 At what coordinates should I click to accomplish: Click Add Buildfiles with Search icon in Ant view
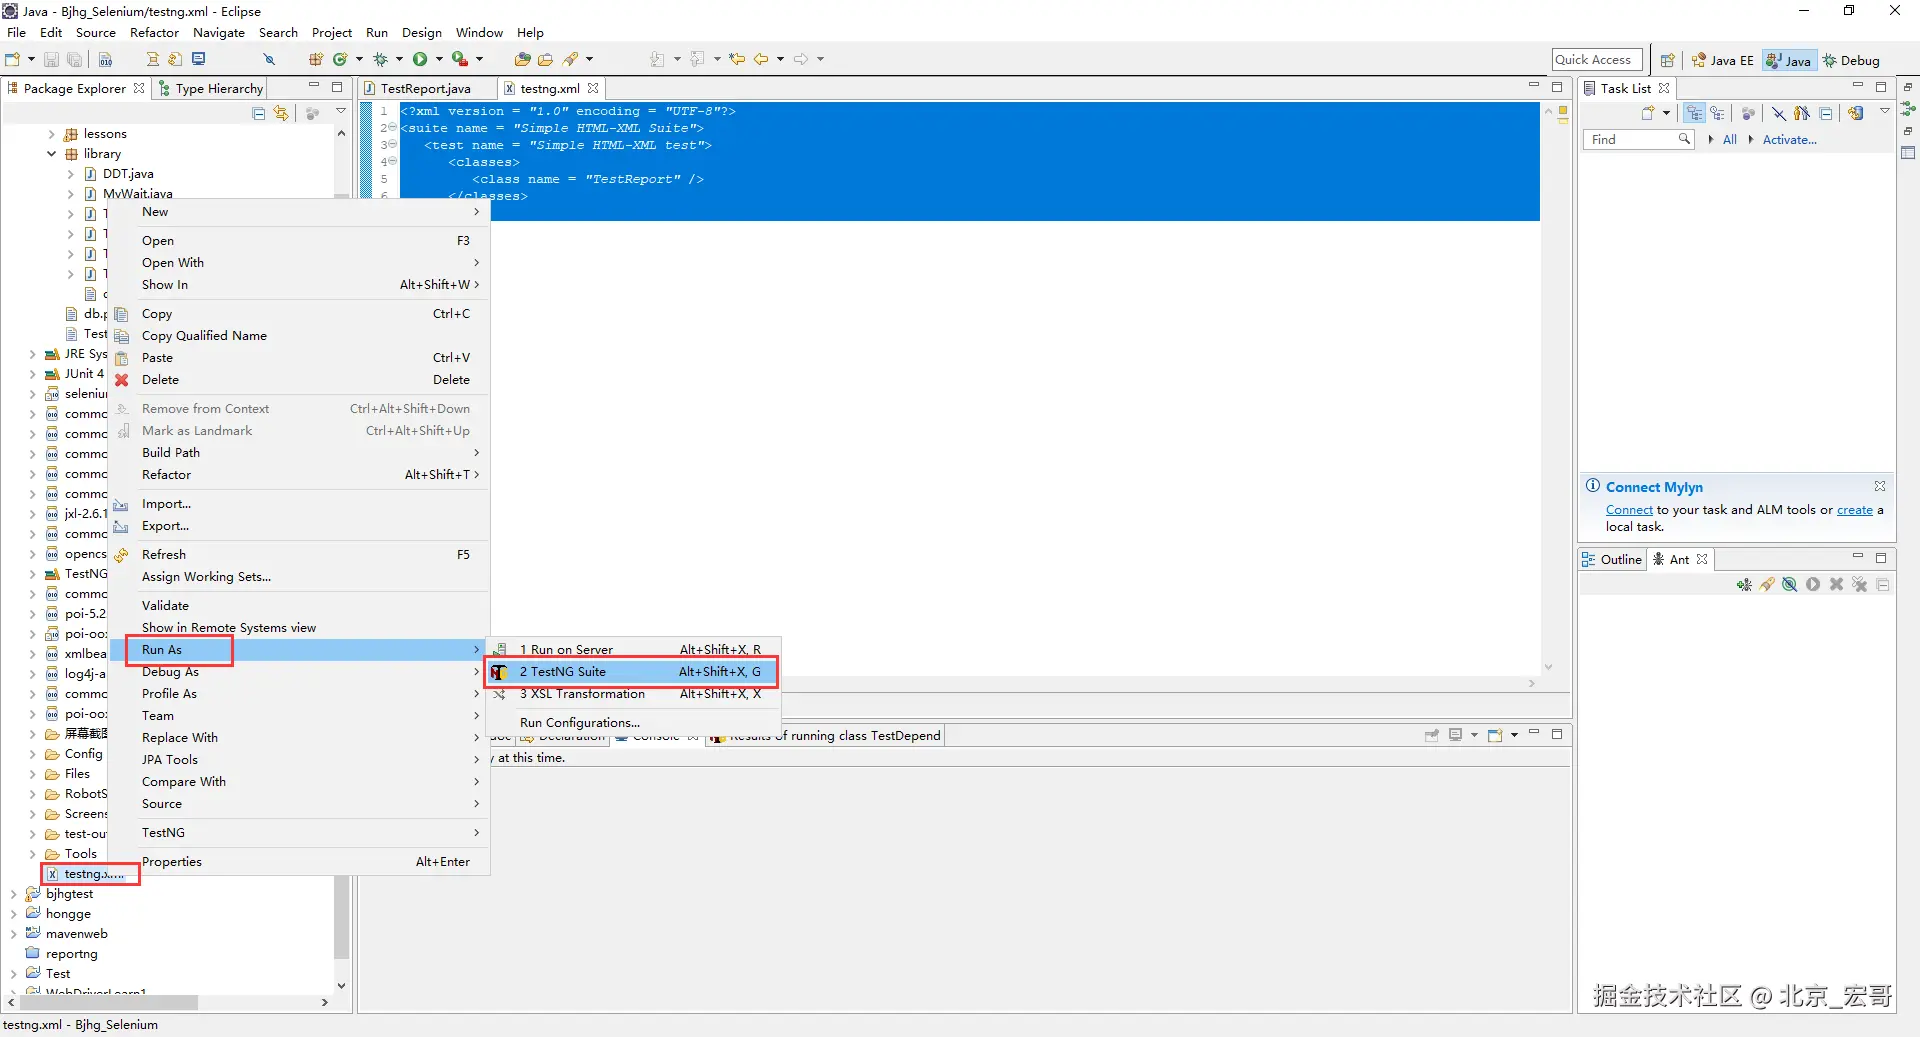pos(1767,585)
